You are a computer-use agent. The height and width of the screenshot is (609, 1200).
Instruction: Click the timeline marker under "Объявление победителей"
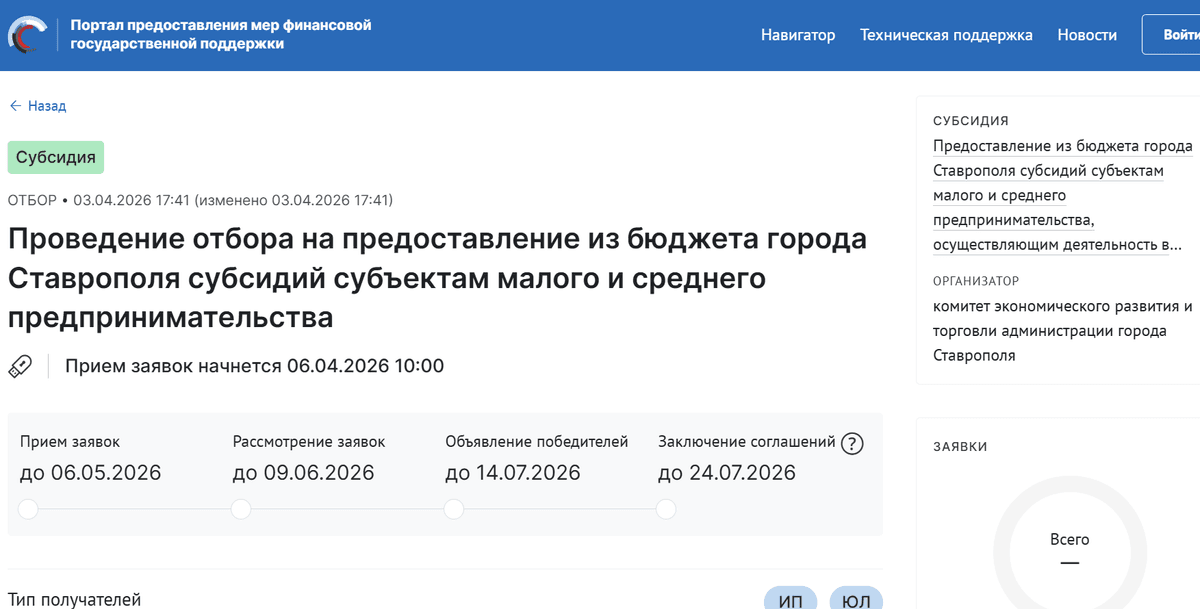453,509
